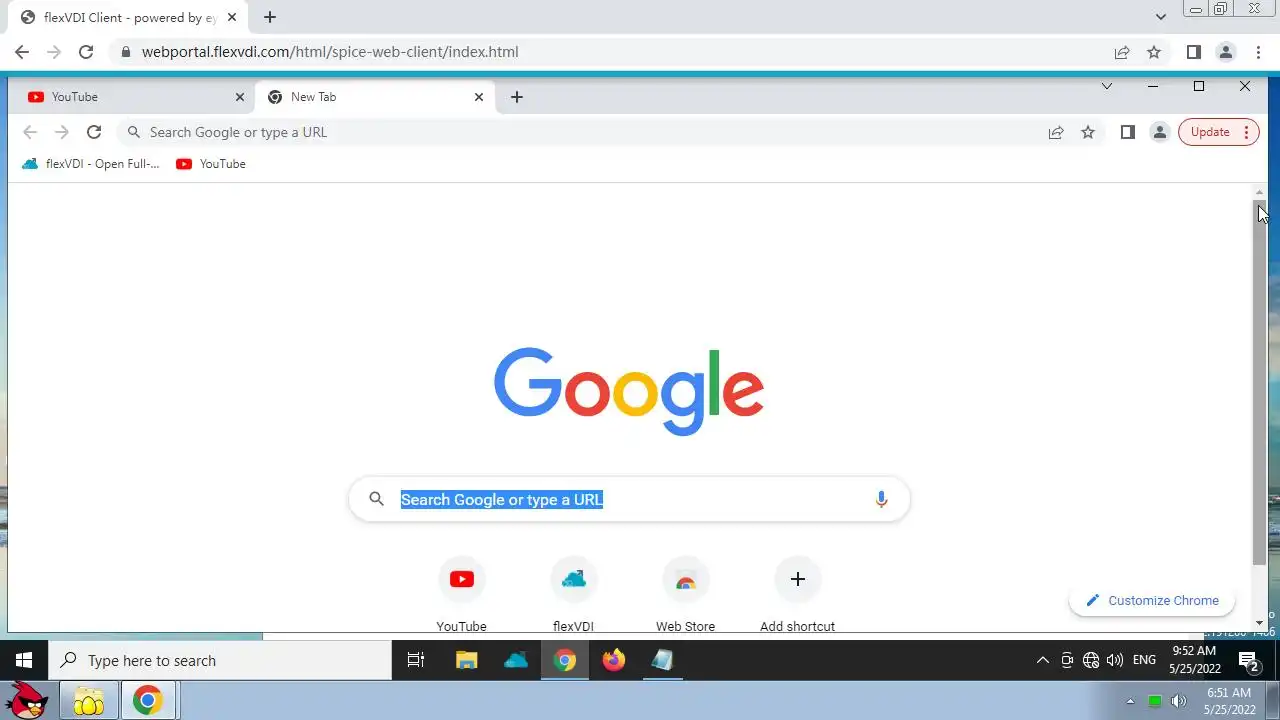Image resolution: width=1280 pixels, height=720 pixels.
Task: Open the outer browser side panel
Action: pos(1194,52)
